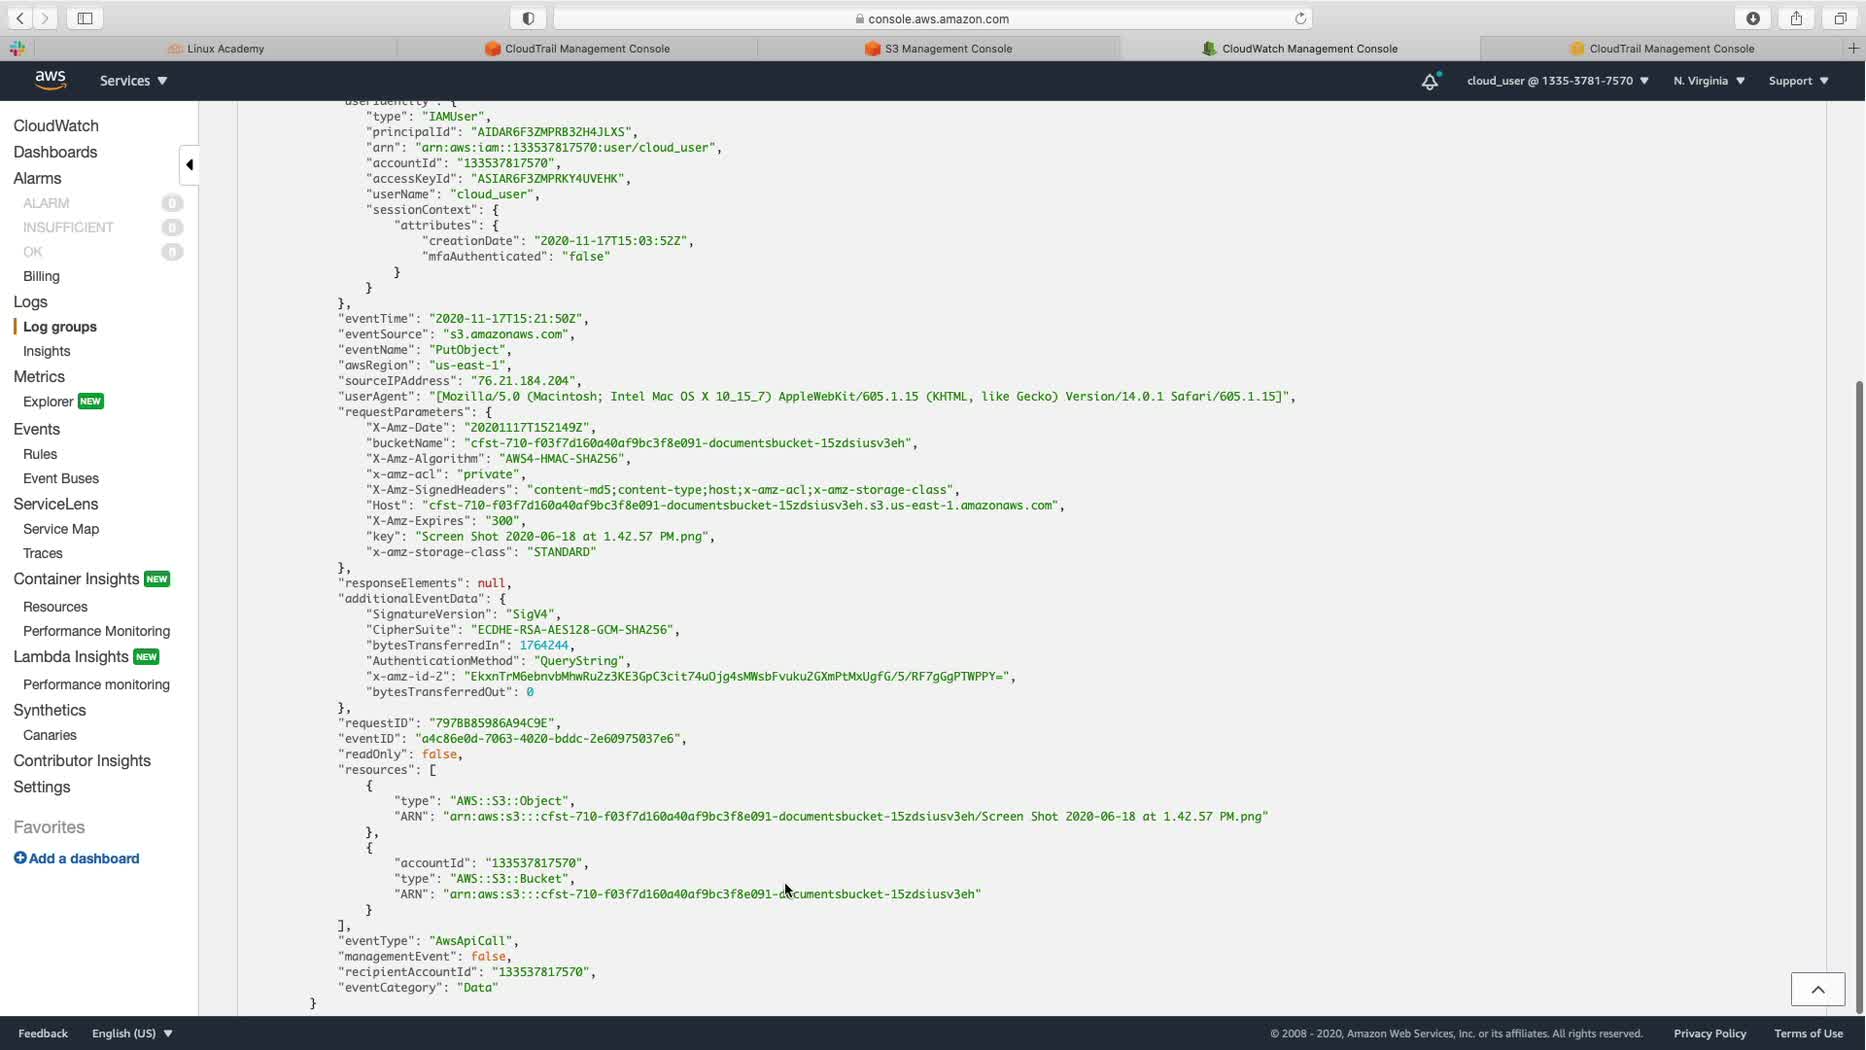Image resolution: width=1866 pixels, height=1050 pixels.
Task: Open the Billing alarms link
Action: point(41,276)
